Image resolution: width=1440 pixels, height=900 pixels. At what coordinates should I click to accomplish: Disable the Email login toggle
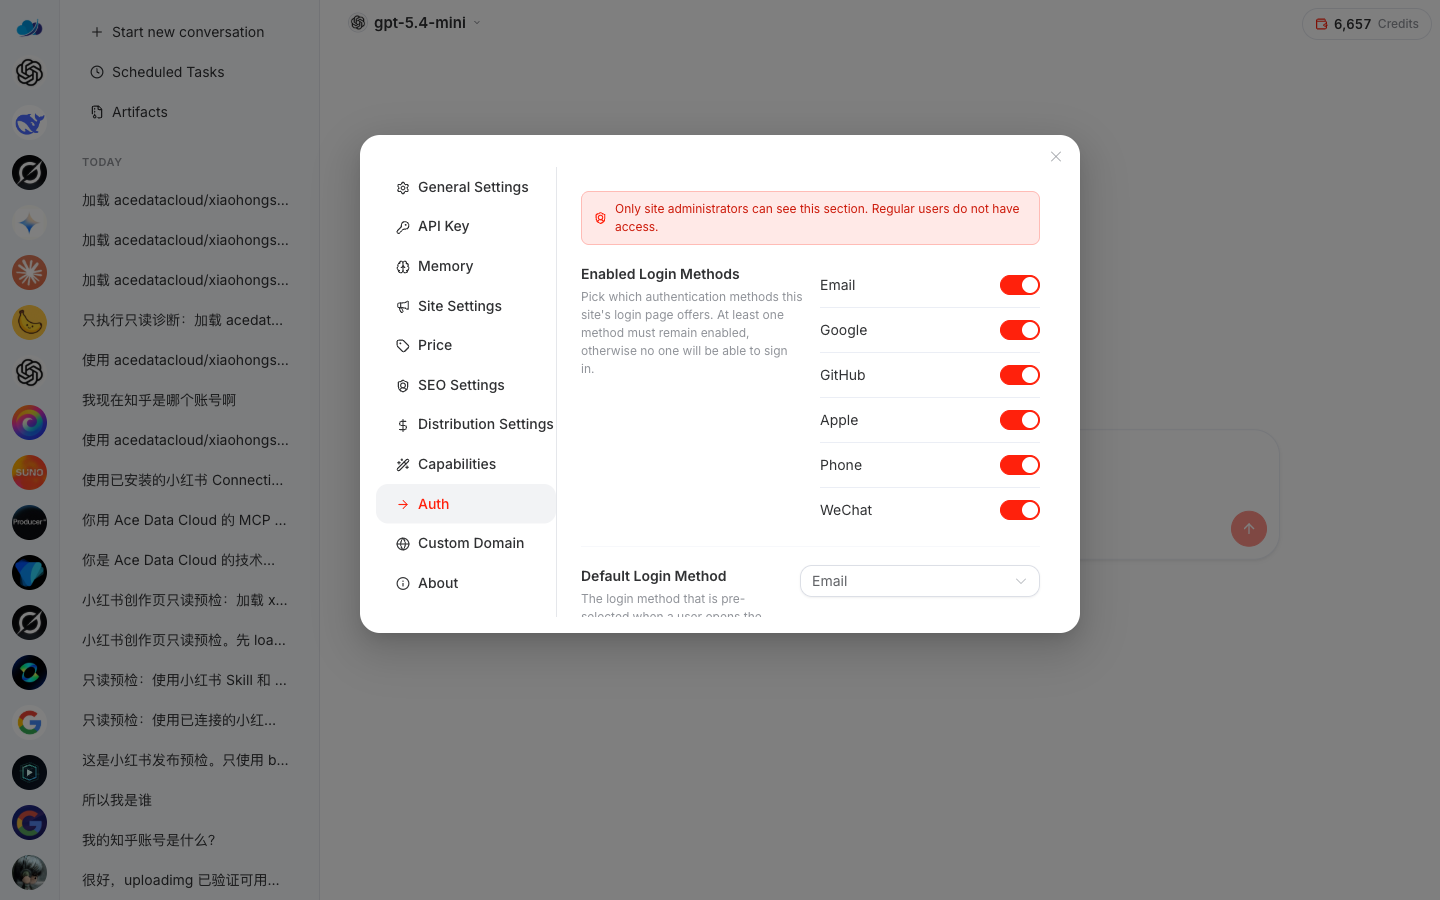[x=1020, y=285]
